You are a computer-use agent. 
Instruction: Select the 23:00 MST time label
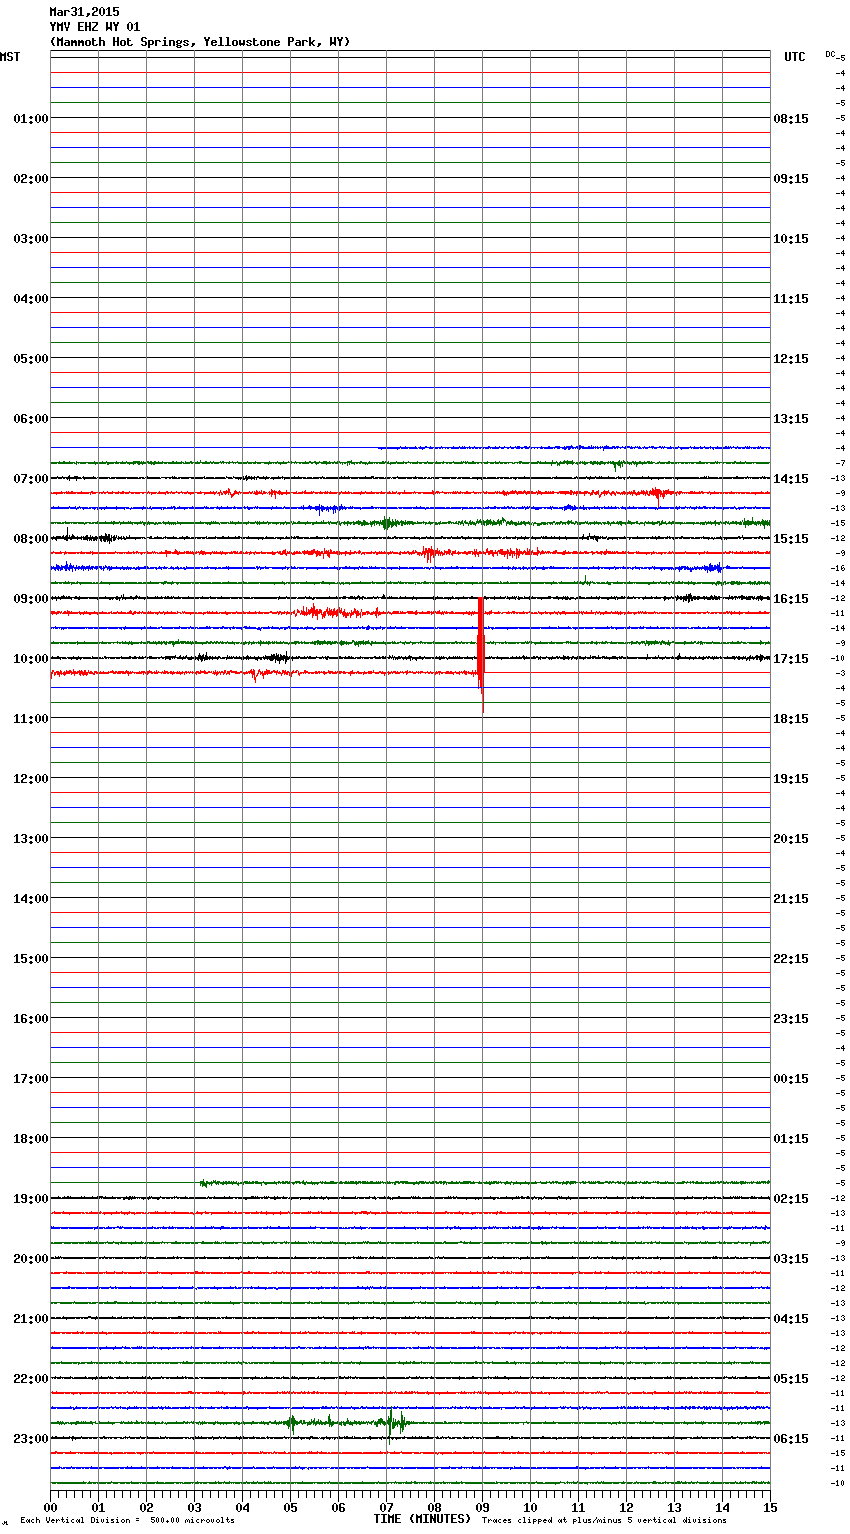[31, 1439]
